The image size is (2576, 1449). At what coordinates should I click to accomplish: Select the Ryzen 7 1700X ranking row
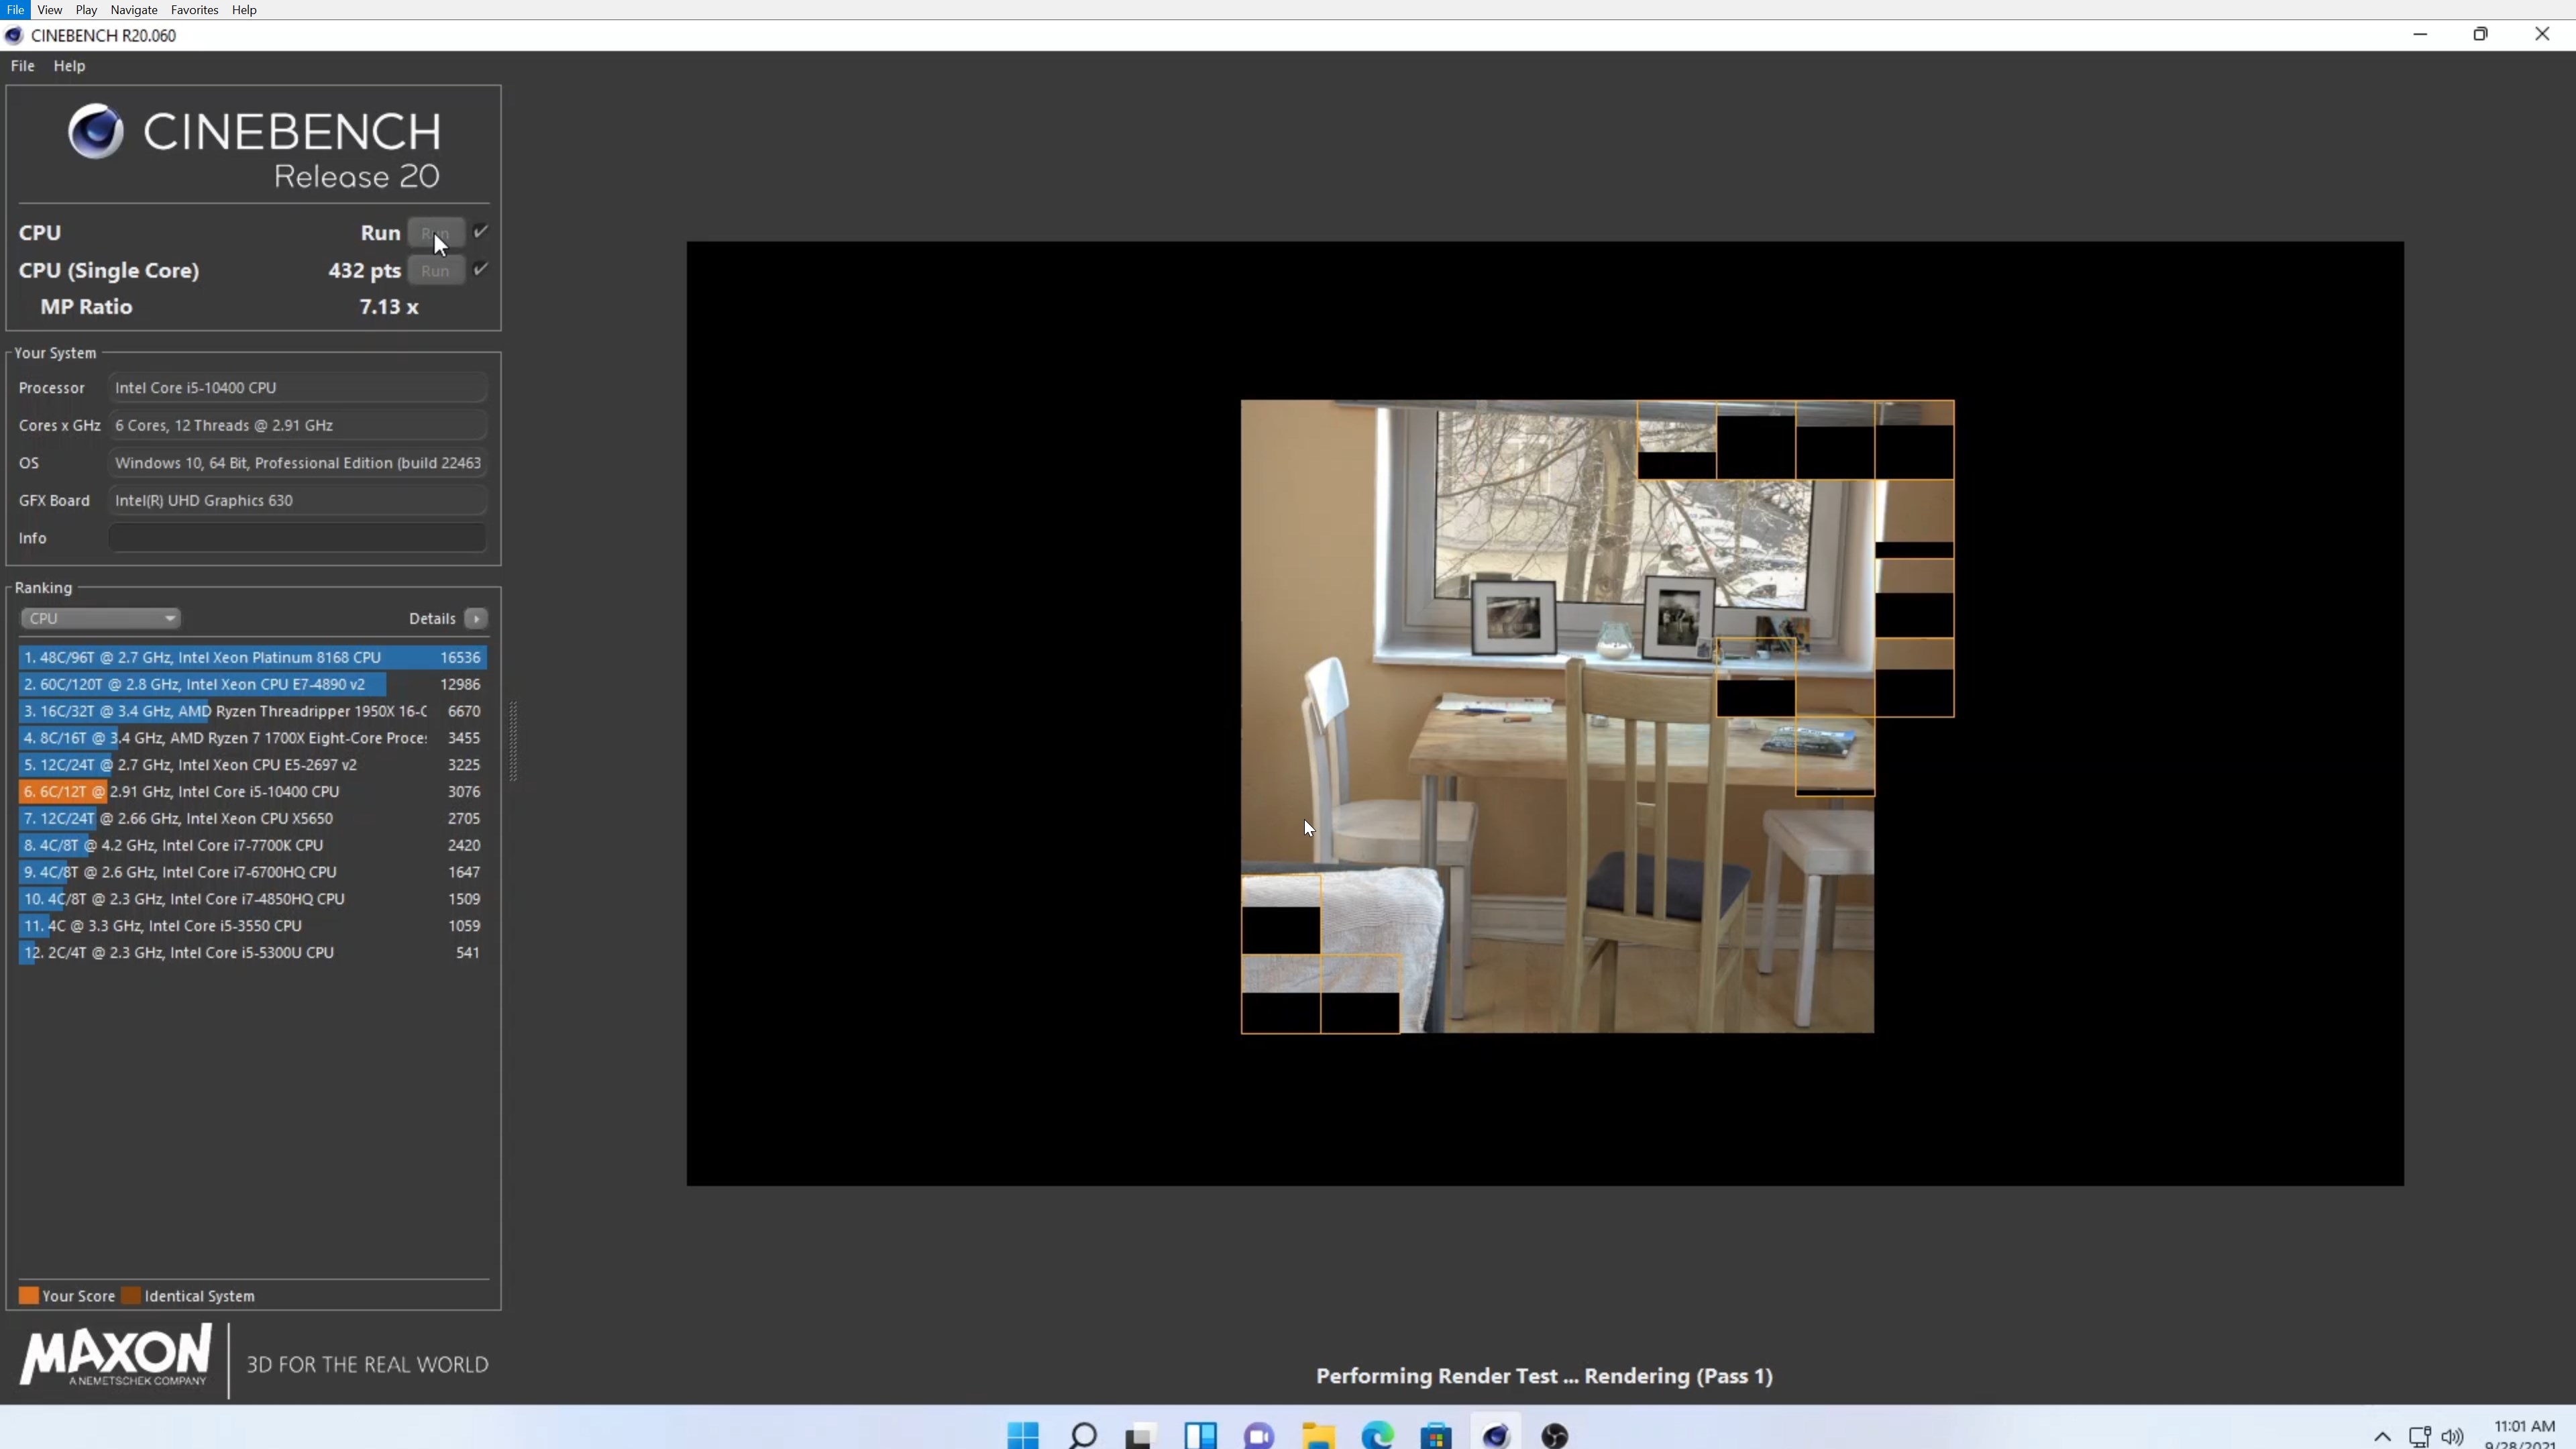(253, 738)
